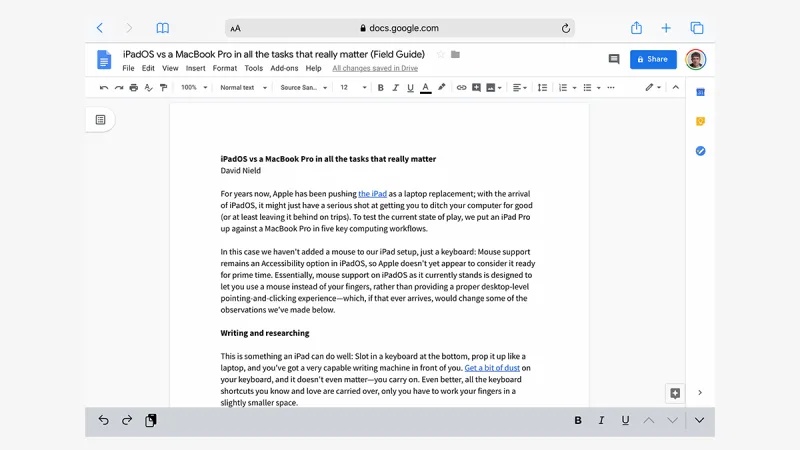Reload the page with refresh icon

(x=565, y=29)
